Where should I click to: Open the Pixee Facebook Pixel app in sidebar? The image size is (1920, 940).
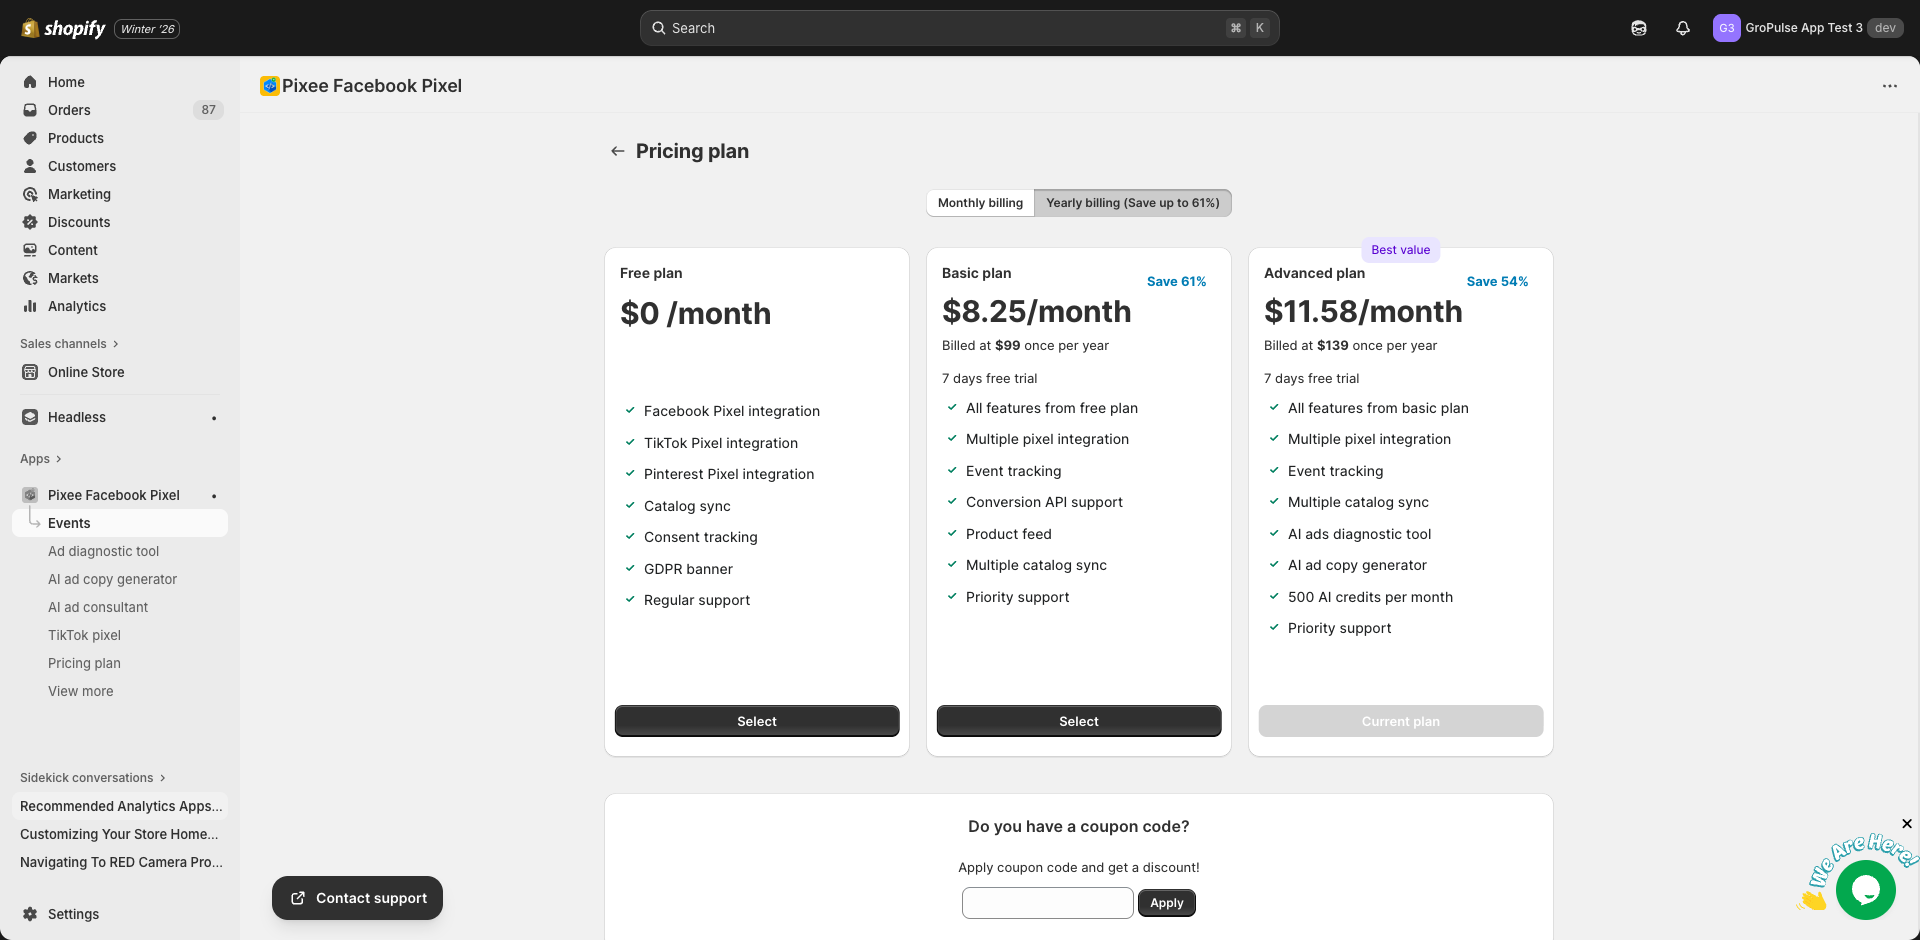(x=113, y=495)
